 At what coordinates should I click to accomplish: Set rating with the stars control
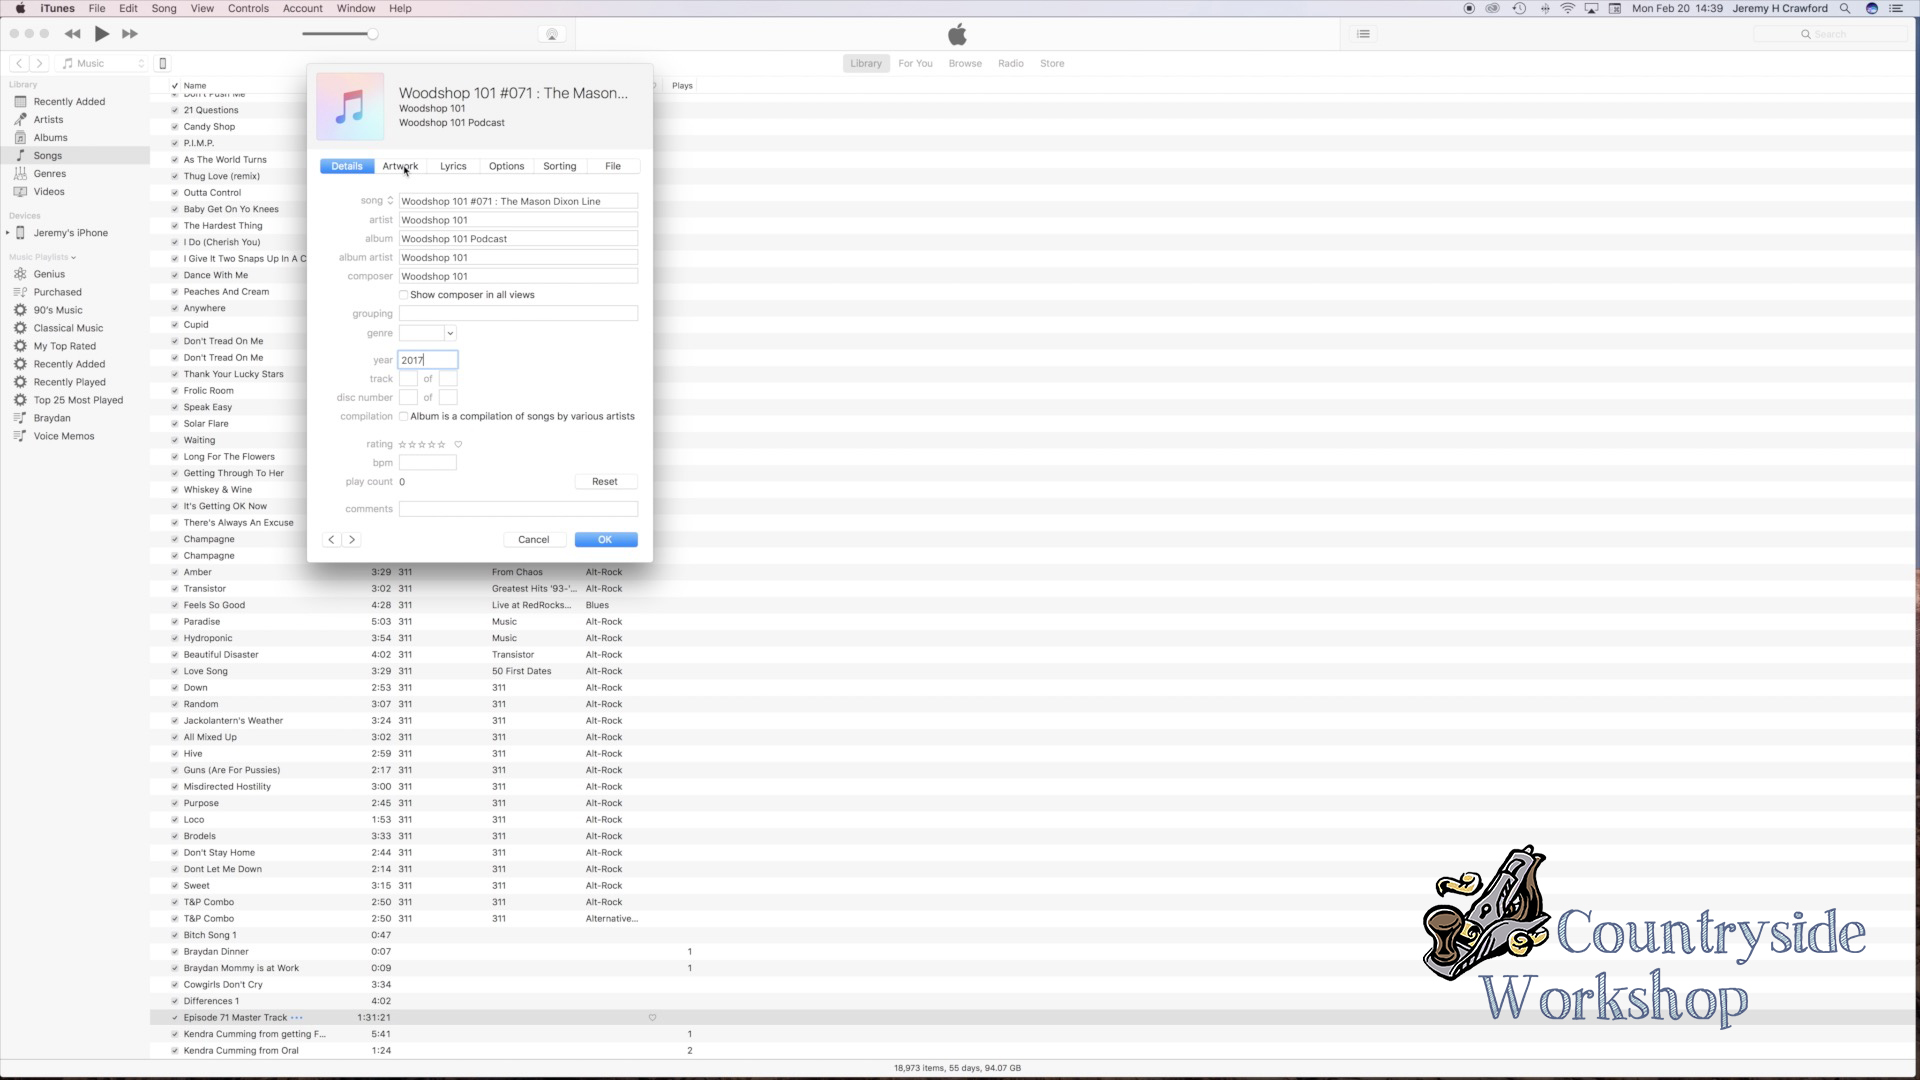(422, 444)
